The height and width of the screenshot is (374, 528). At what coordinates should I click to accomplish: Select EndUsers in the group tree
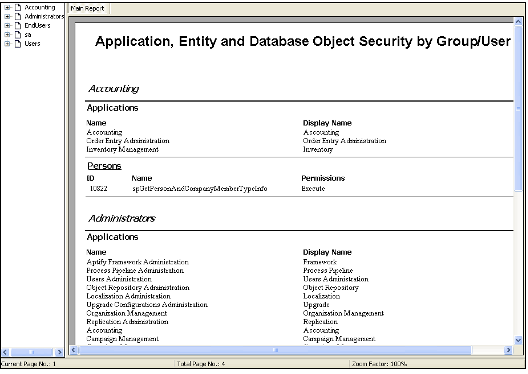click(x=37, y=26)
